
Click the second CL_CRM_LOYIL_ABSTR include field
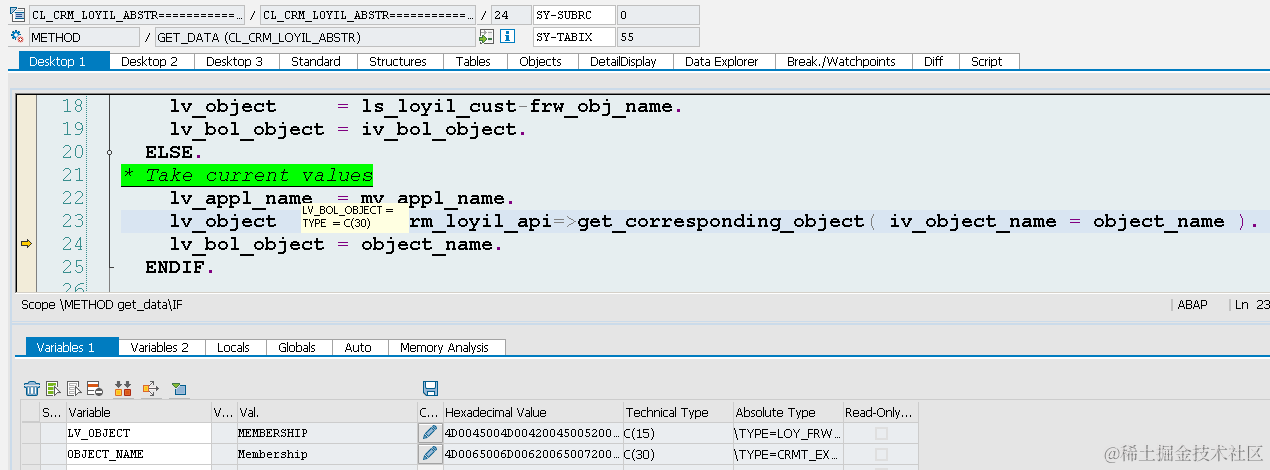[x=368, y=15]
